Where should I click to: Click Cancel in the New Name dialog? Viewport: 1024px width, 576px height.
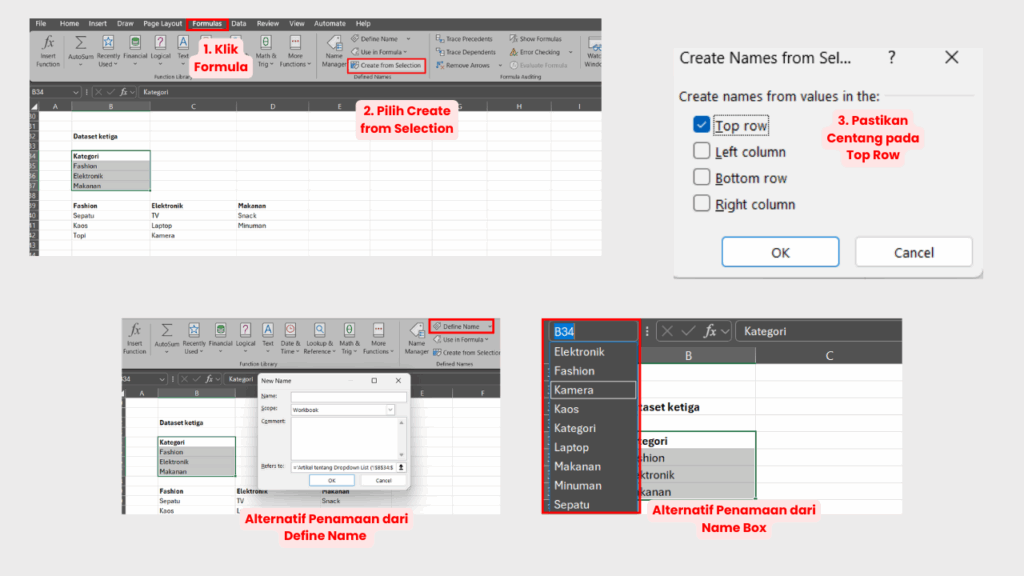pos(382,481)
